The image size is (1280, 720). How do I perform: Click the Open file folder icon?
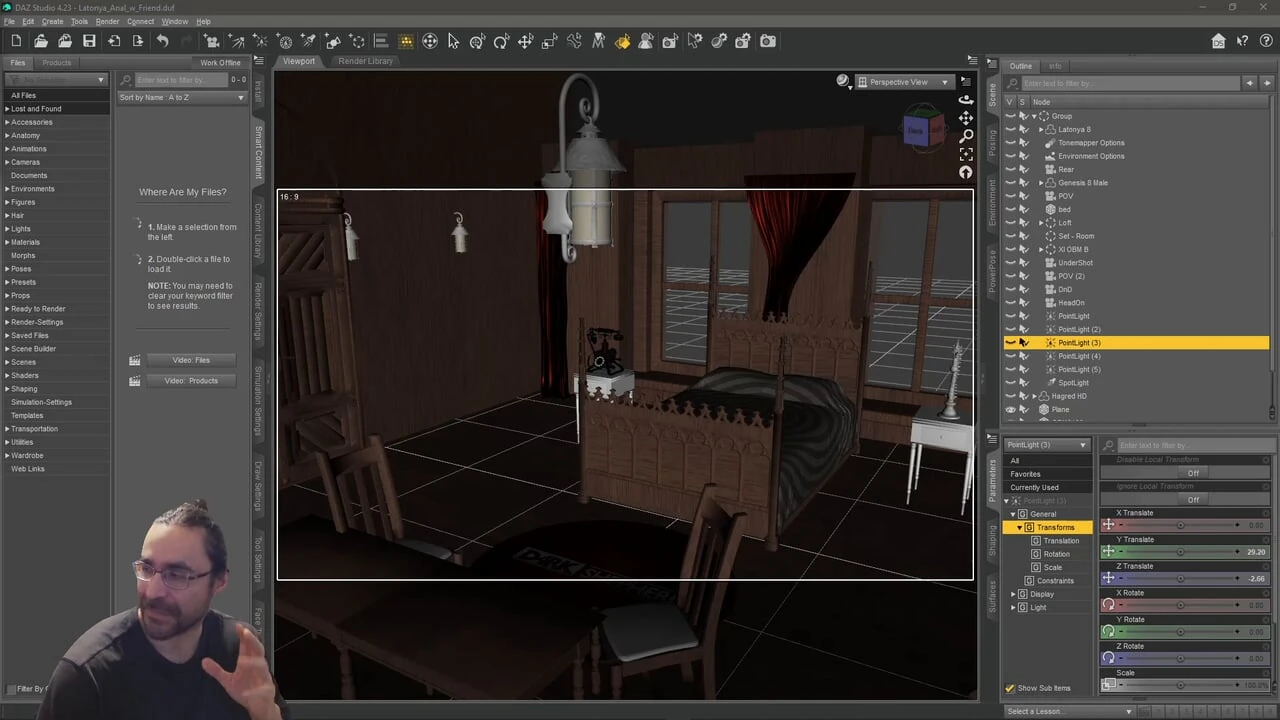pyautogui.click(x=41, y=41)
